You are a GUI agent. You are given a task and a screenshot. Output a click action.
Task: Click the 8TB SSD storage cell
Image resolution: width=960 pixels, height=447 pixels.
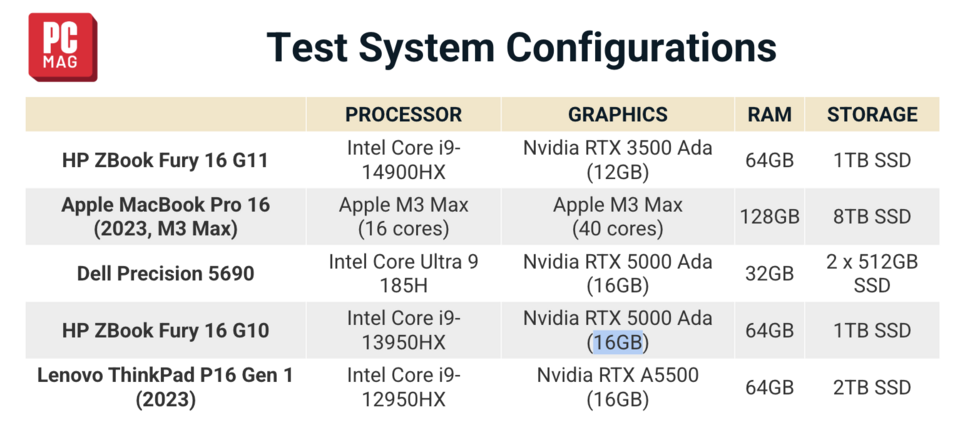(x=871, y=216)
